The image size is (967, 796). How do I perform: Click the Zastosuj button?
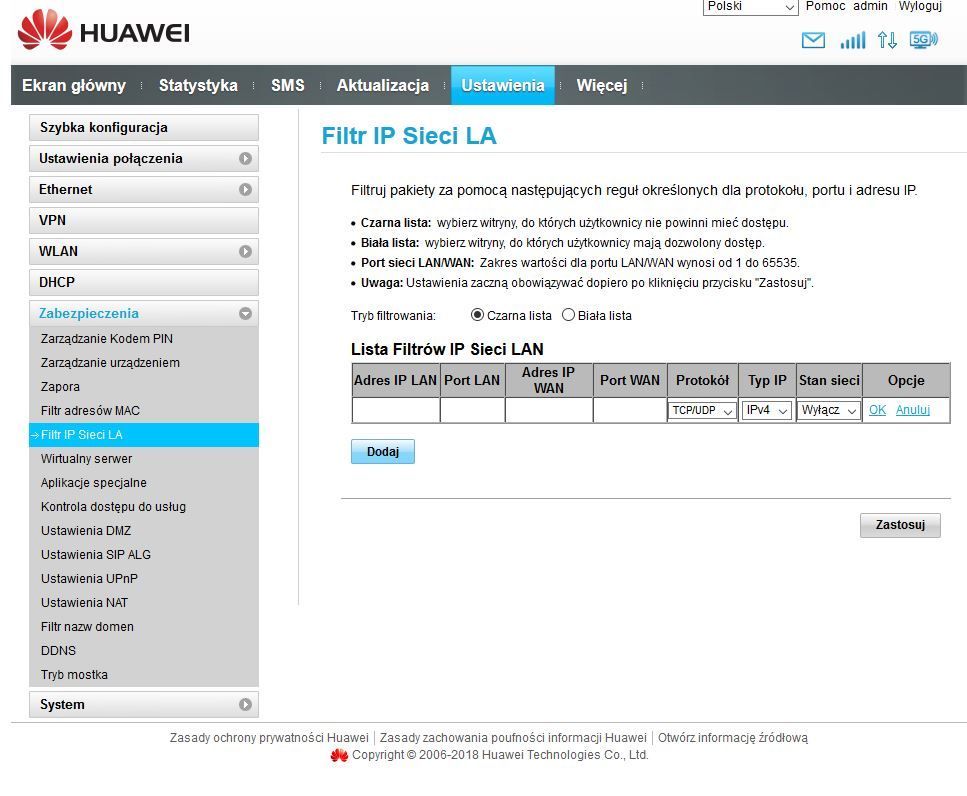900,525
